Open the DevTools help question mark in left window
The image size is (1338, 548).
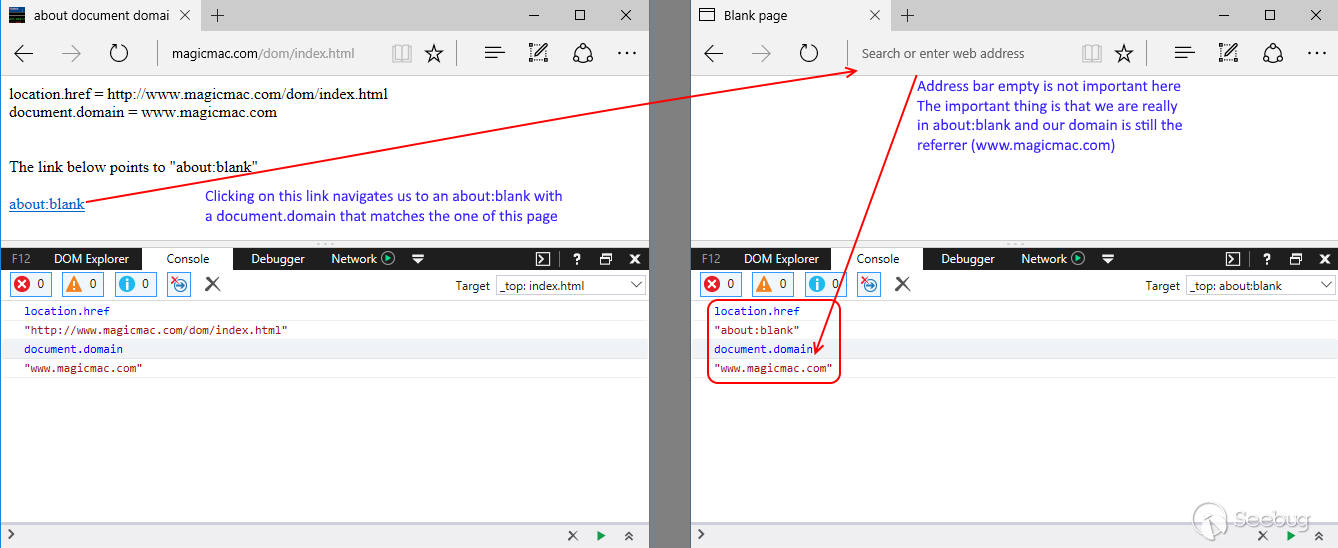[x=578, y=259]
